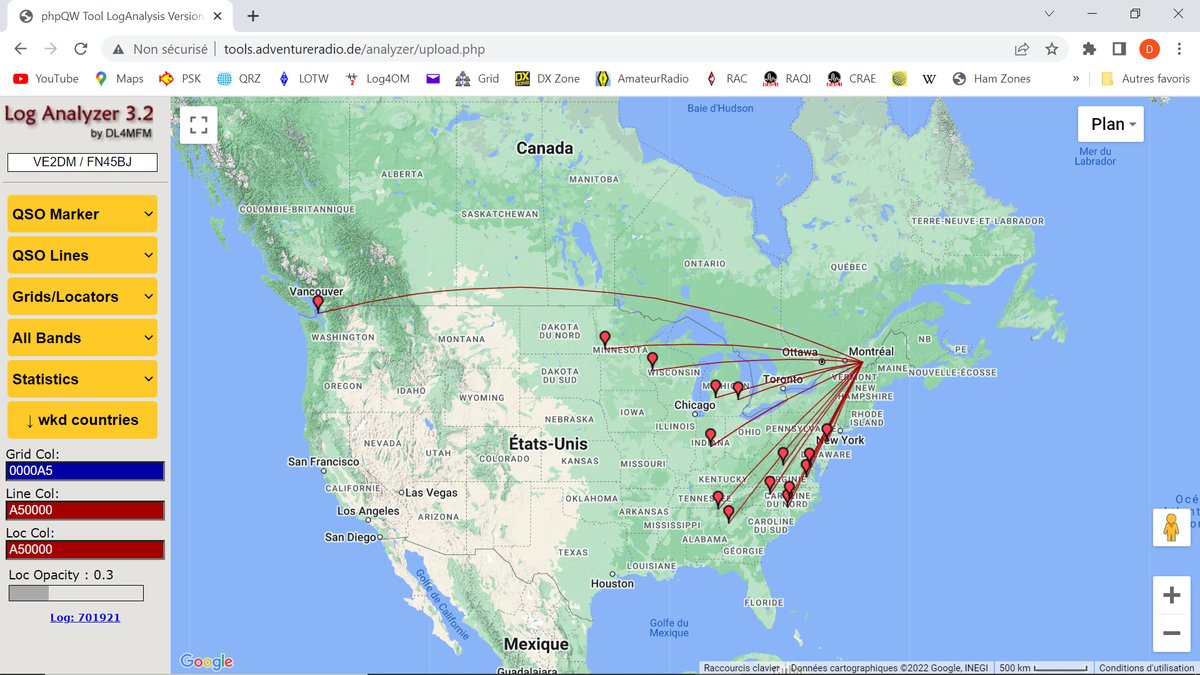The width and height of the screenshot is (1200, 675).
Task: Bookmark this page with the star
Action: coord(1052,48)
